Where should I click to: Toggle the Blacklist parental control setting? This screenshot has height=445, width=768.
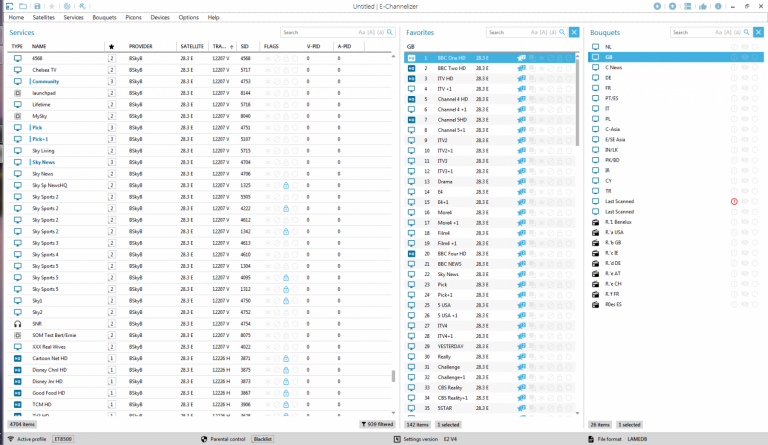(264, 438)
